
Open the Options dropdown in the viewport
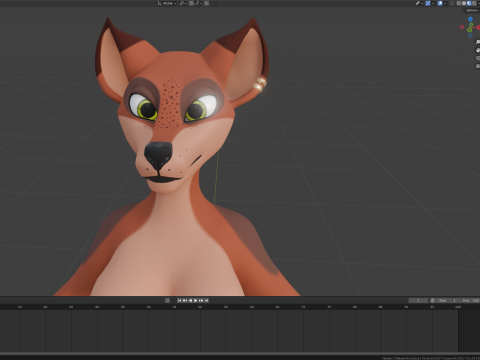pos(473,10)
